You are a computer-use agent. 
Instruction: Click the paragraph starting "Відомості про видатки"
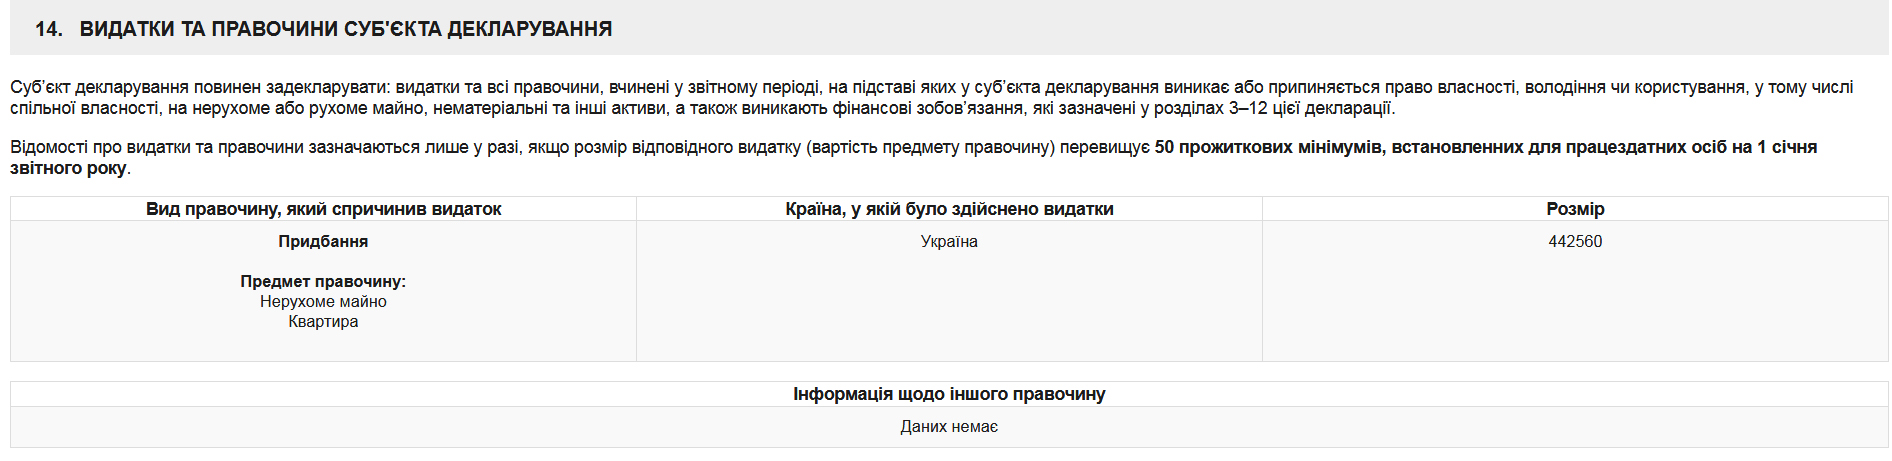500,148
